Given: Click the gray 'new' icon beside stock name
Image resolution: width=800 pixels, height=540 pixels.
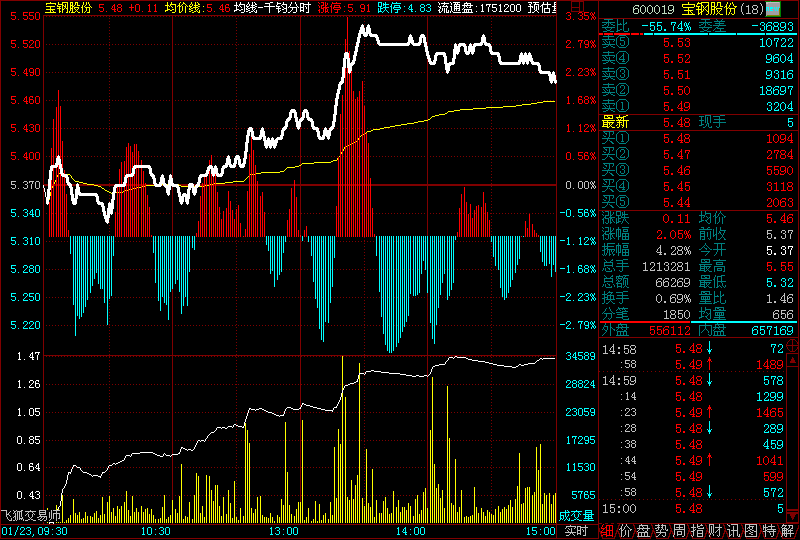Looking at the screenshot, I should coord(773,9).
